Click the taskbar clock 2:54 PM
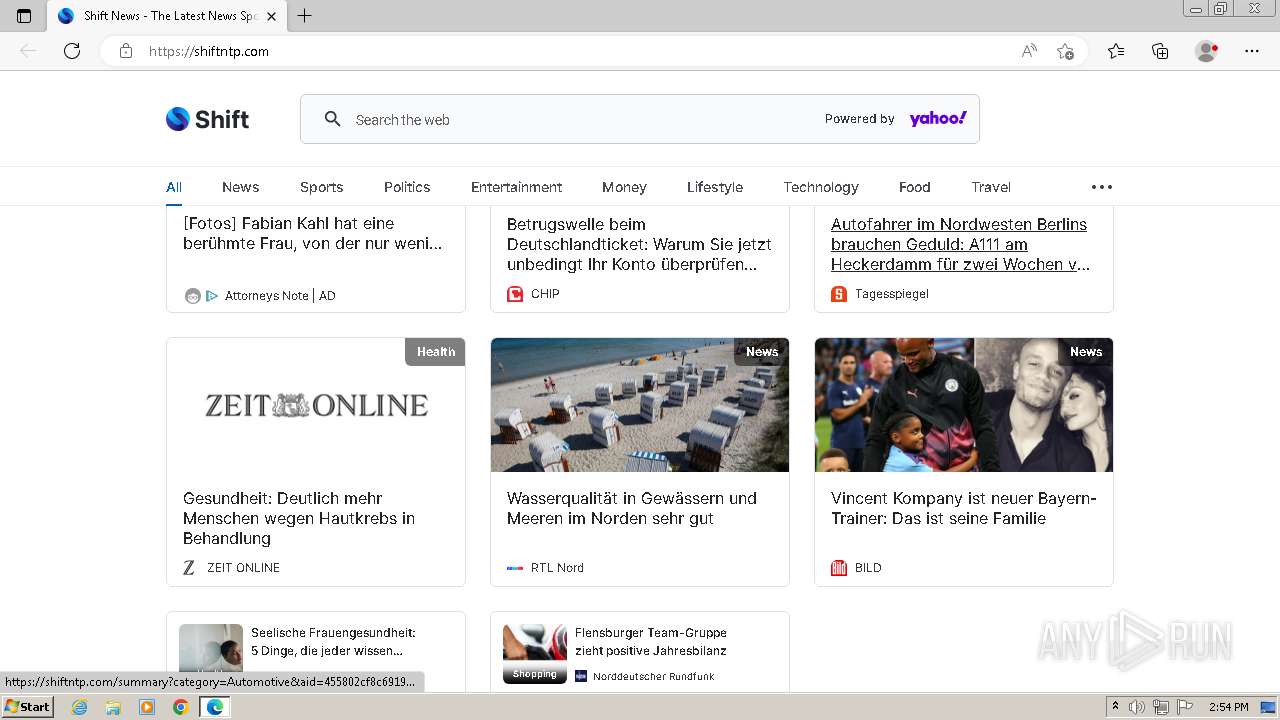 coord(1228,707)
